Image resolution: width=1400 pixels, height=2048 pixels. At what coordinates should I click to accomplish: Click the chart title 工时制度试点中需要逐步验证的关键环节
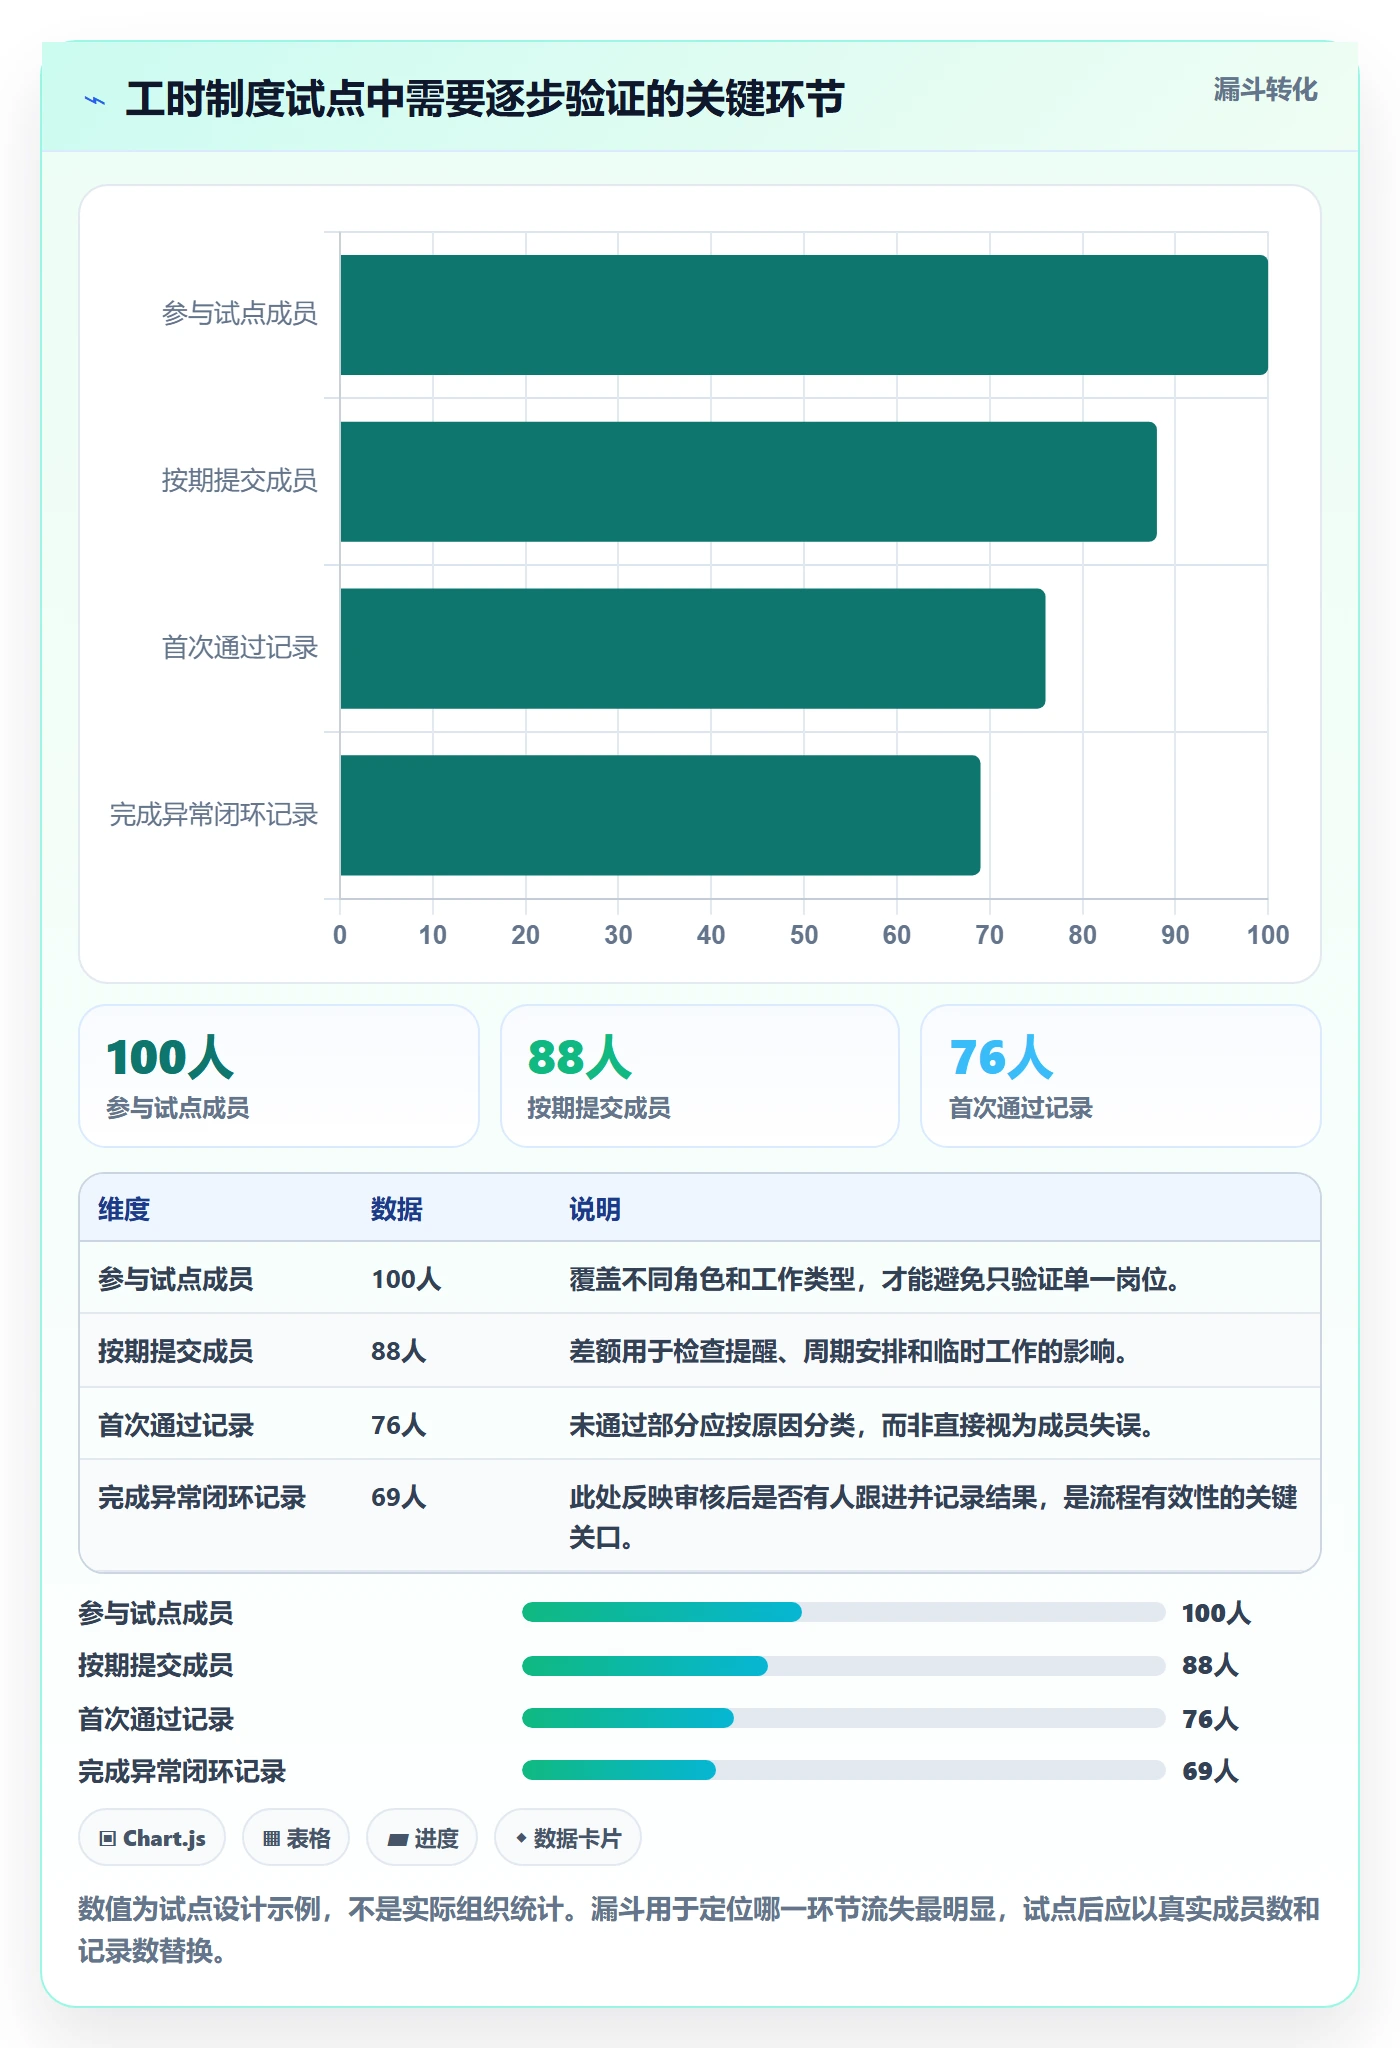485,99
